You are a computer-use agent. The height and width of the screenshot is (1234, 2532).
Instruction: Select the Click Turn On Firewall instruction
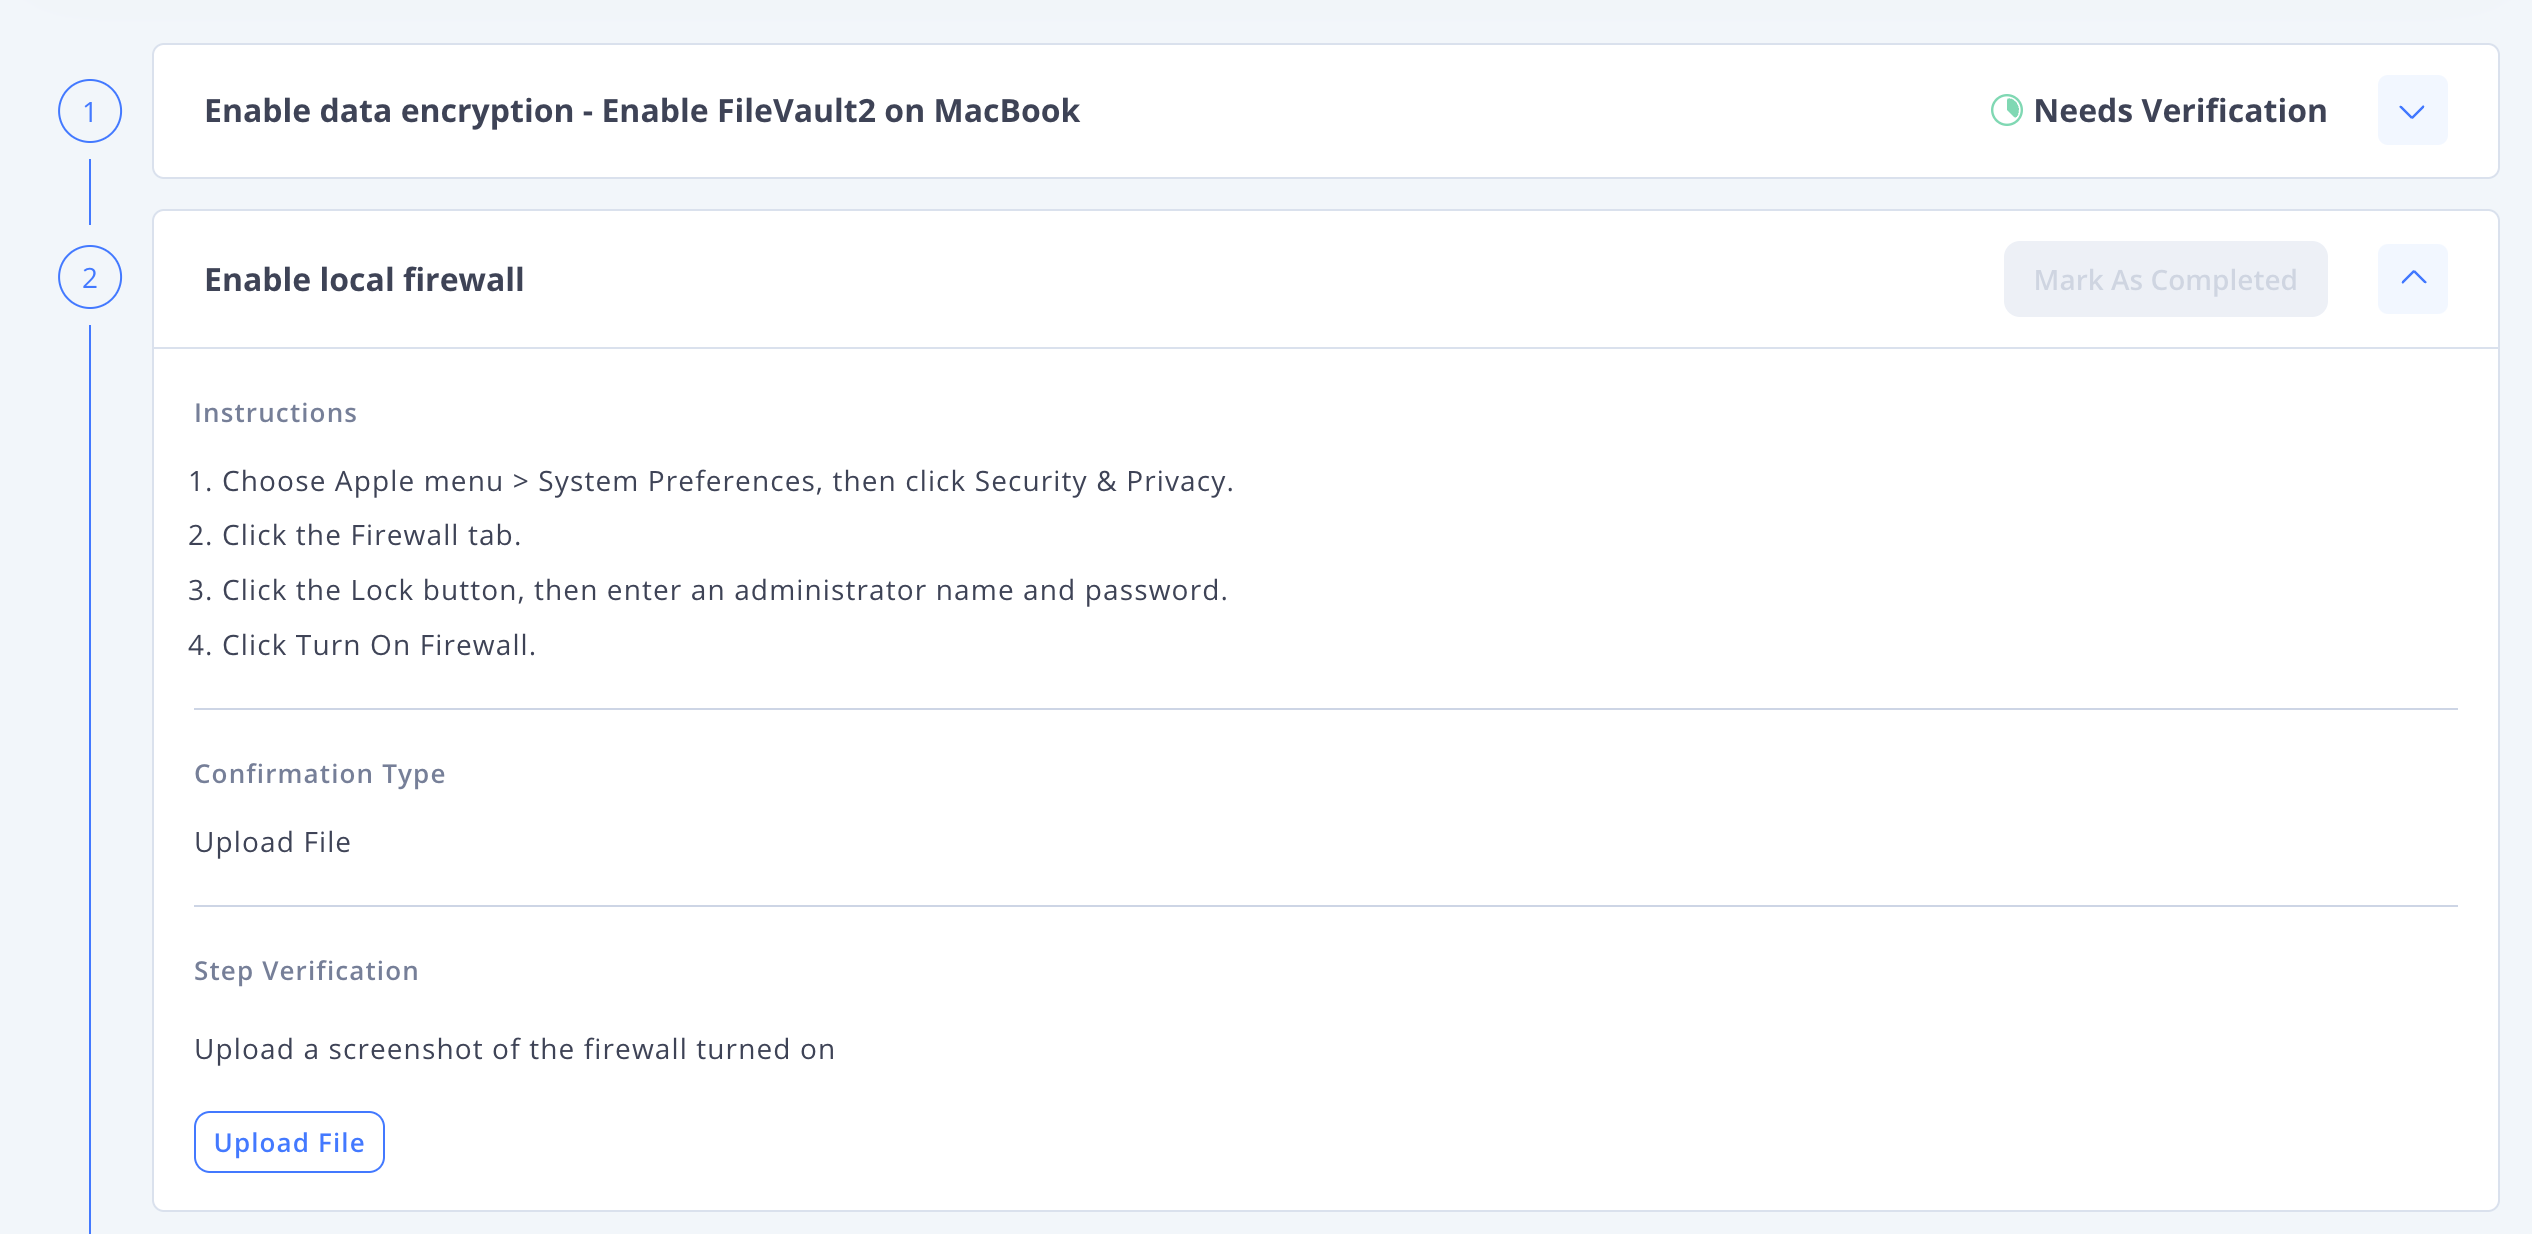tap(362, 645)
